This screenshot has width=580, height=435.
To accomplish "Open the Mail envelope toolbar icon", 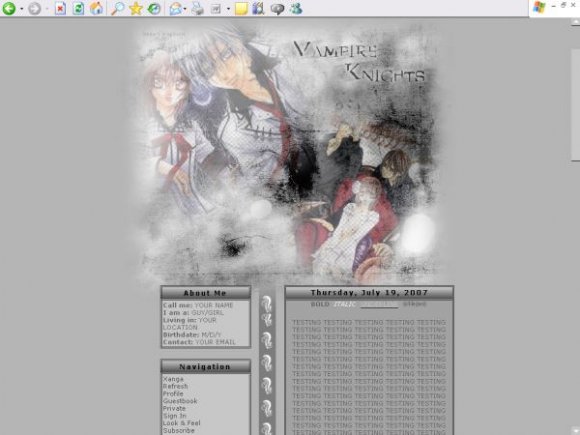I will pyautogui.click(x=175, y=9).
